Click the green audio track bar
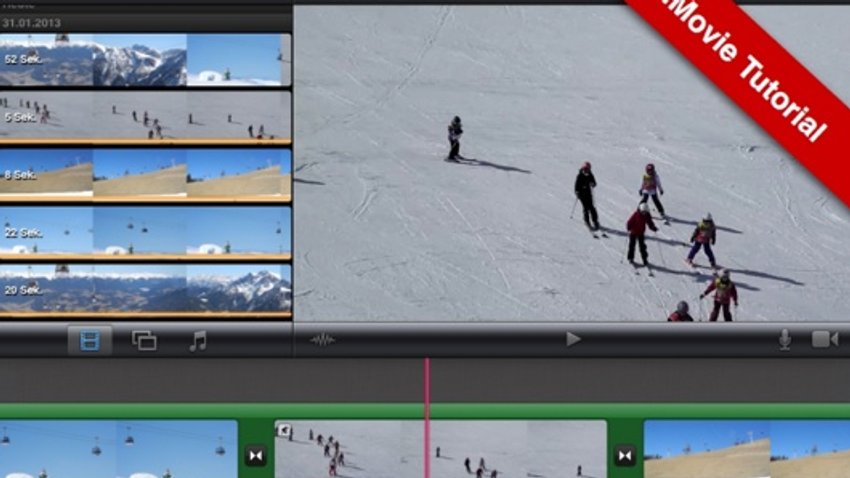850x478 pixels. pyautogui.click(x=425, y=410)
